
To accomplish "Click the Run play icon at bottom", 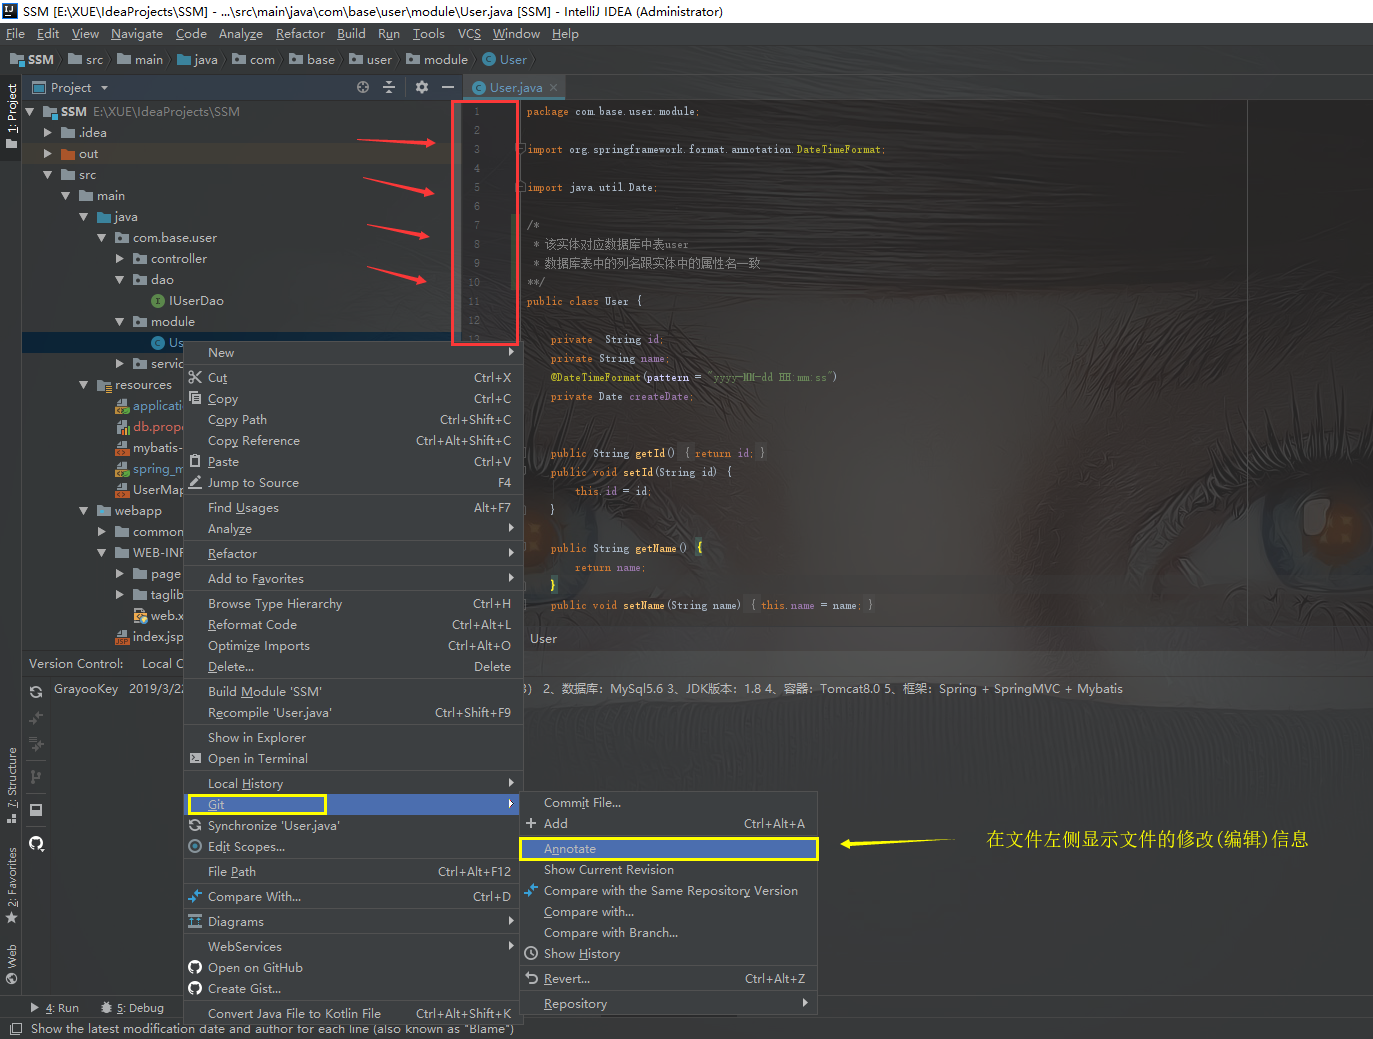I will [35, 1007].
